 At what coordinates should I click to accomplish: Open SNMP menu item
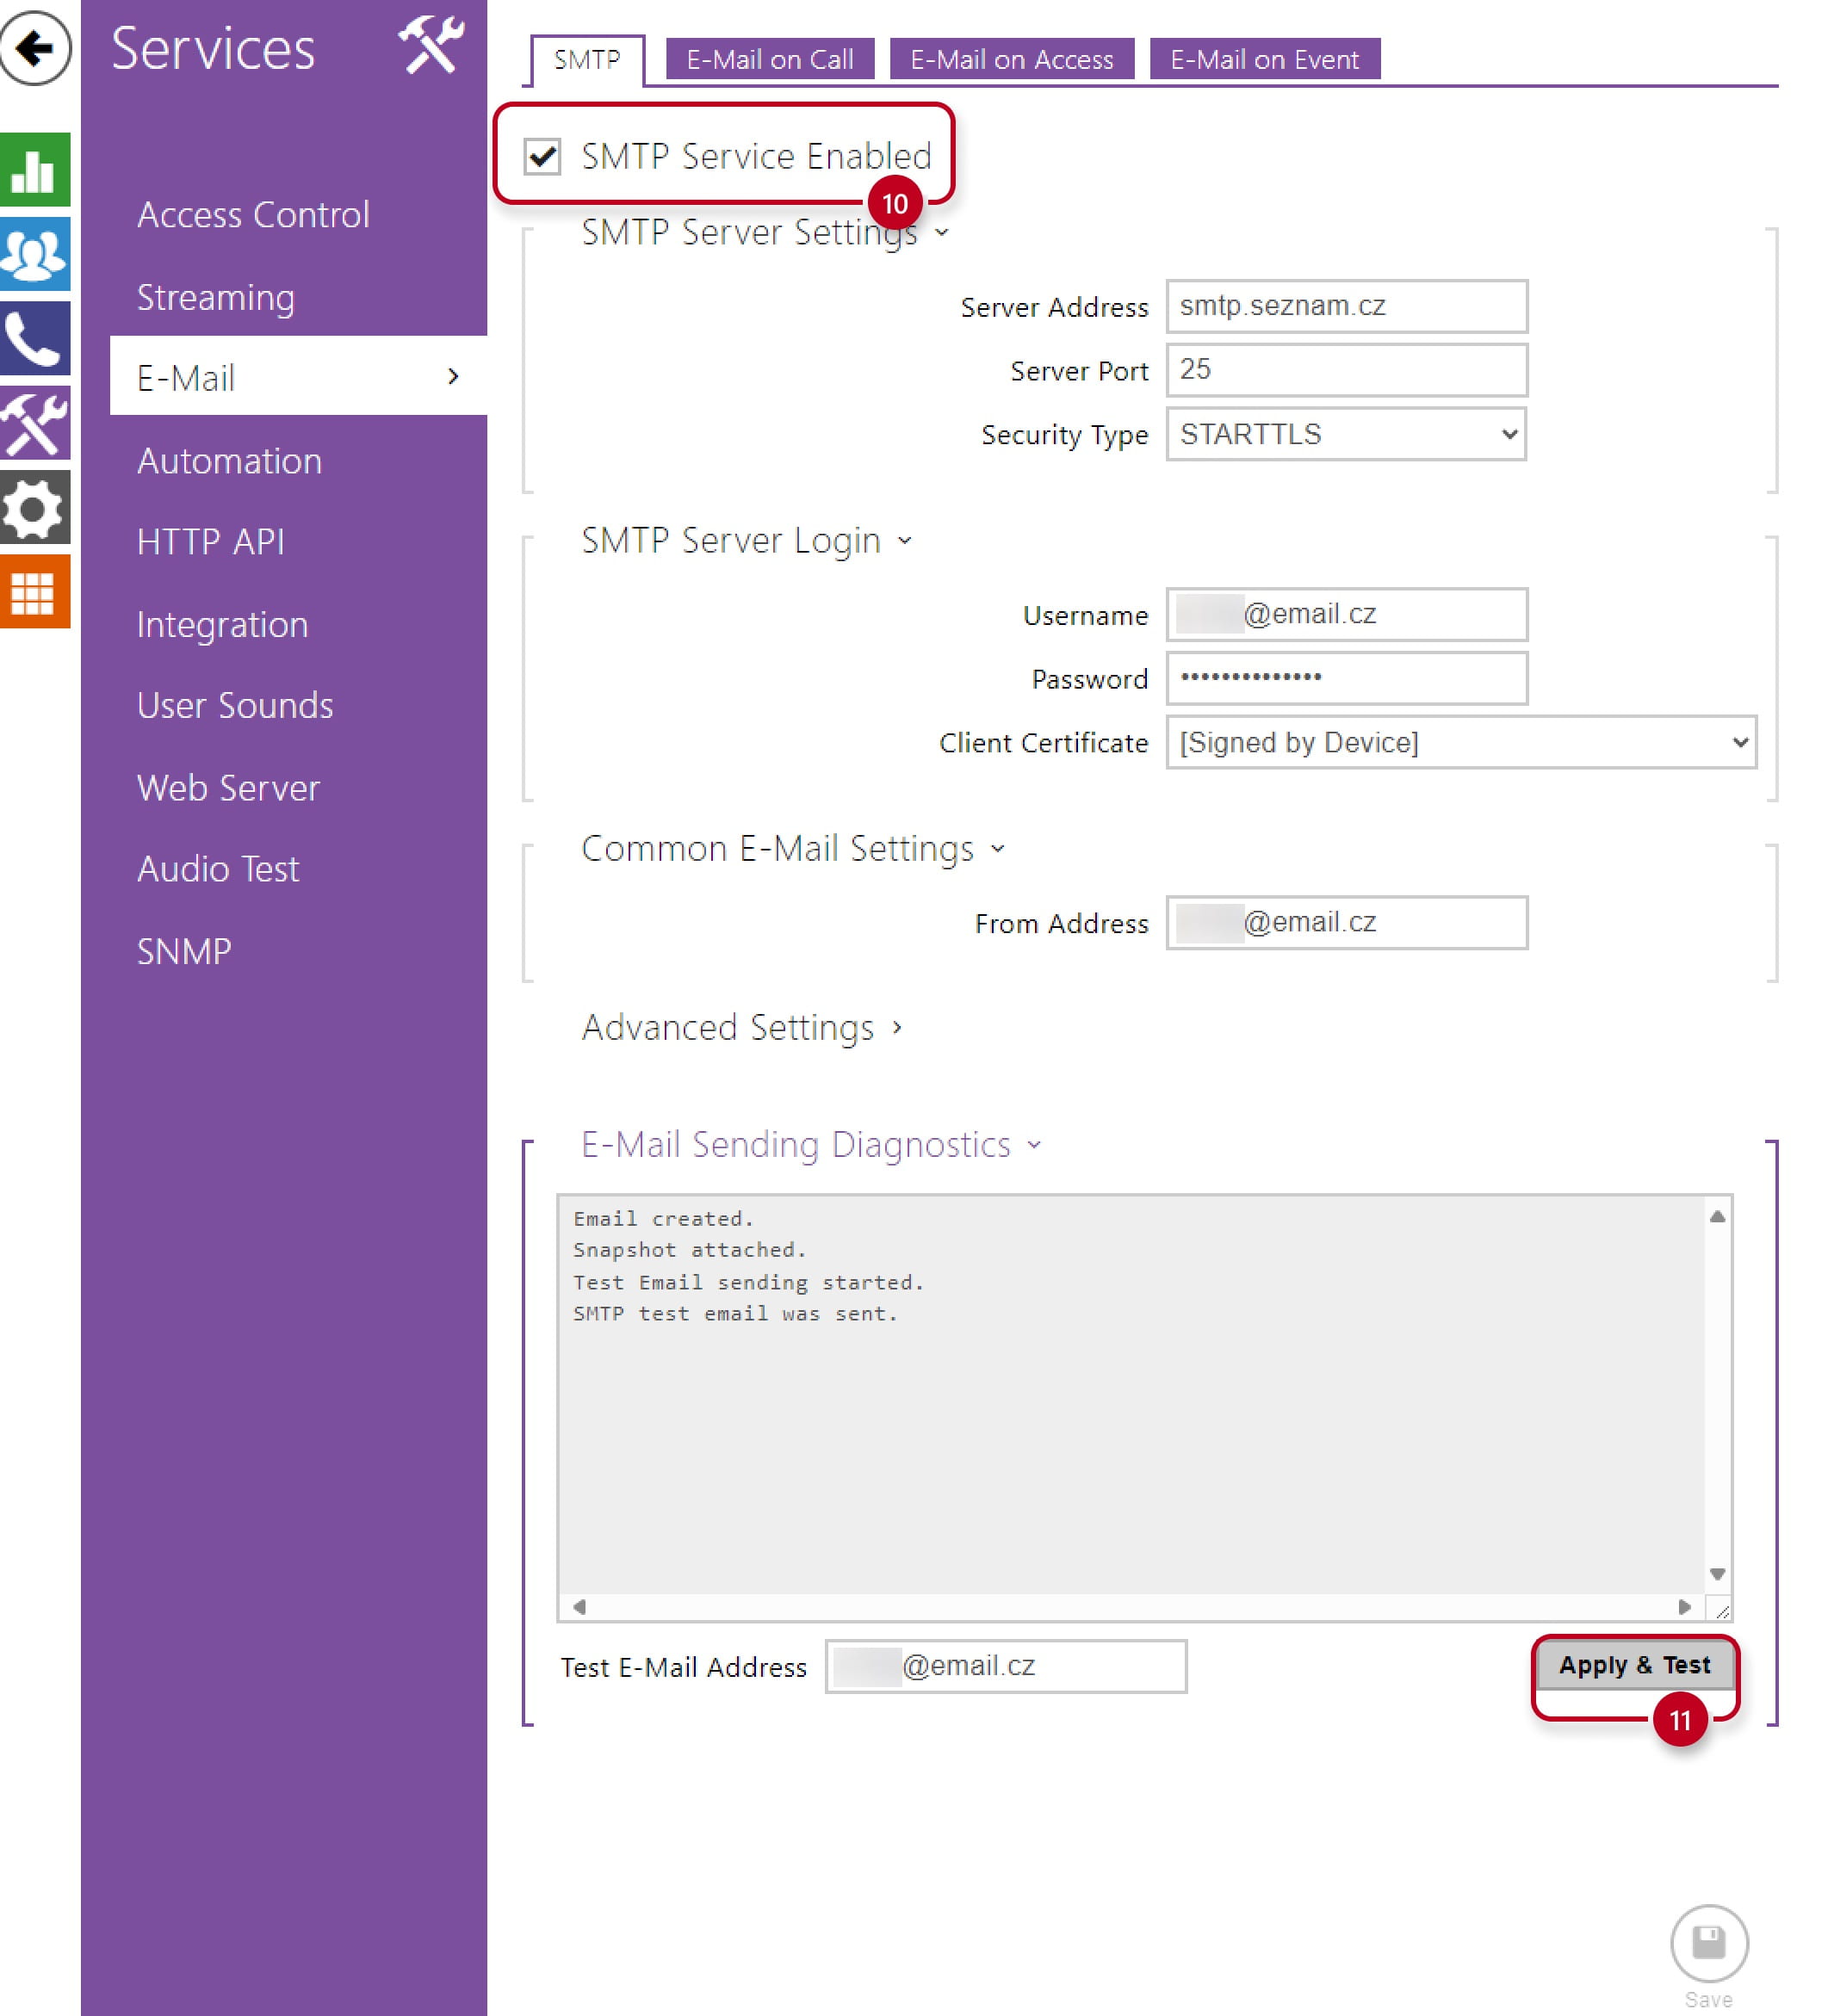(184, 951)
